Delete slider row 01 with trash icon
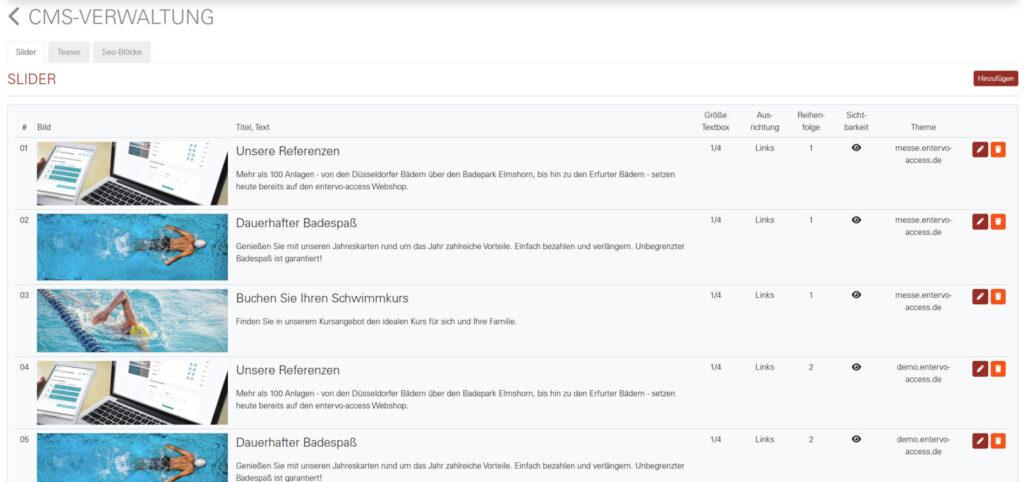The width and height of the screenshot is (1024, 482). (998, 150)
